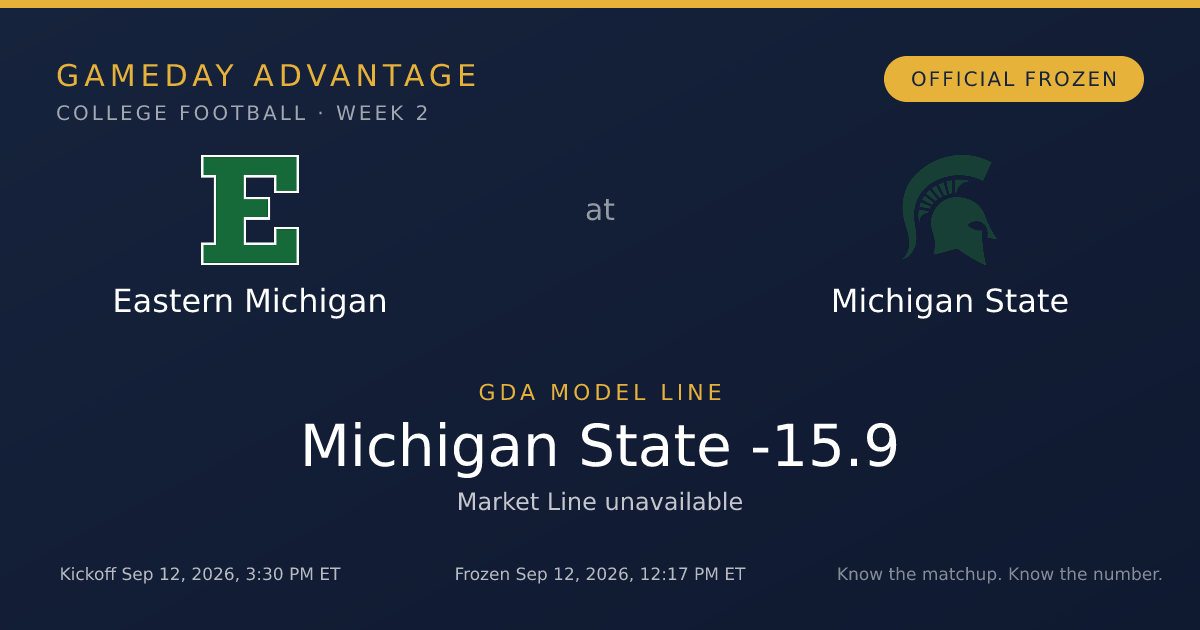This screenshot has width=1200, height=630.
Task: Click the 'at' text between teams
Action: (x=600, y=210)
